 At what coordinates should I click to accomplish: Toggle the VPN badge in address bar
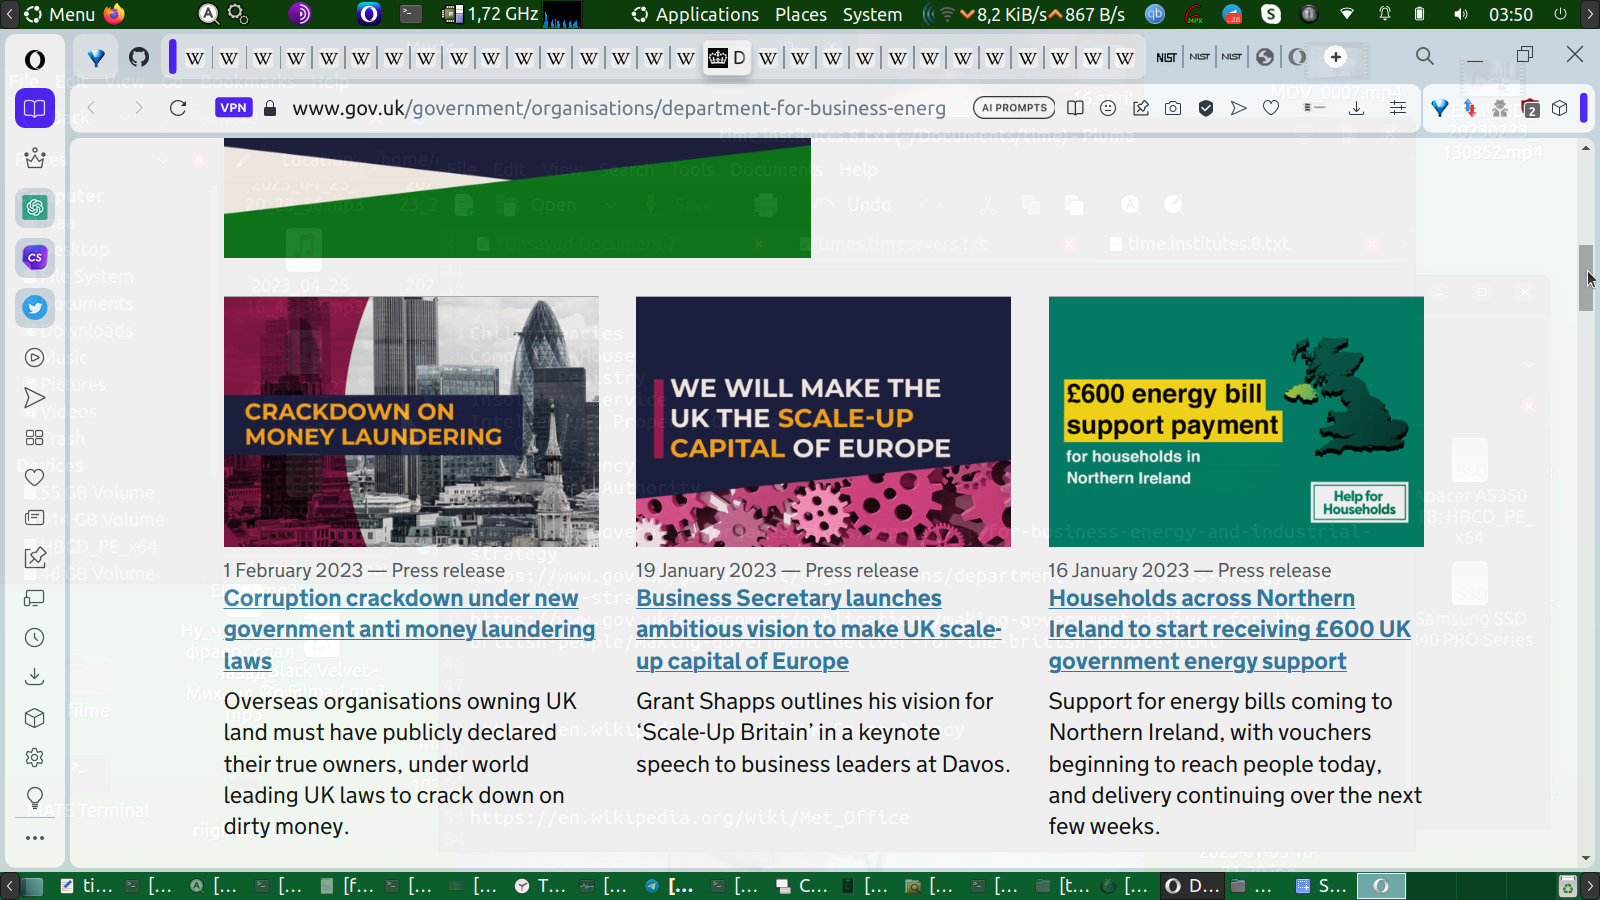[233, 108]
